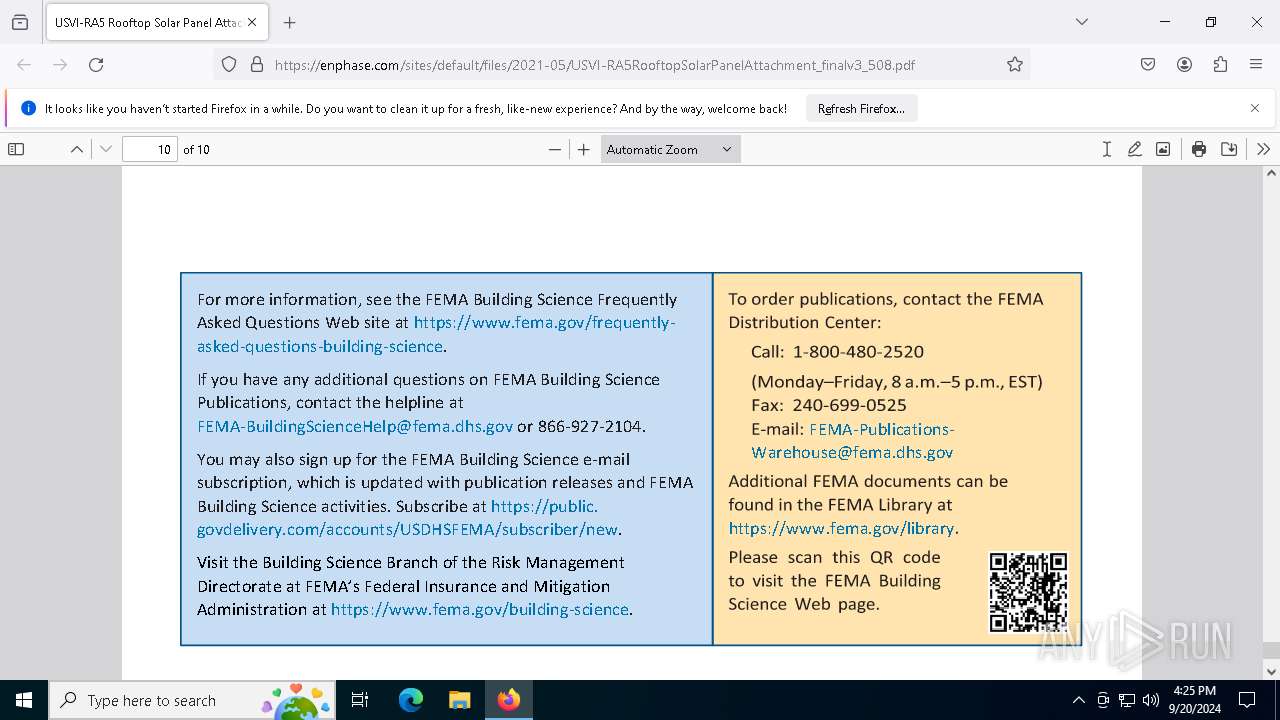
Task: Open the Firefox application menu
Action: (1256, 64)
